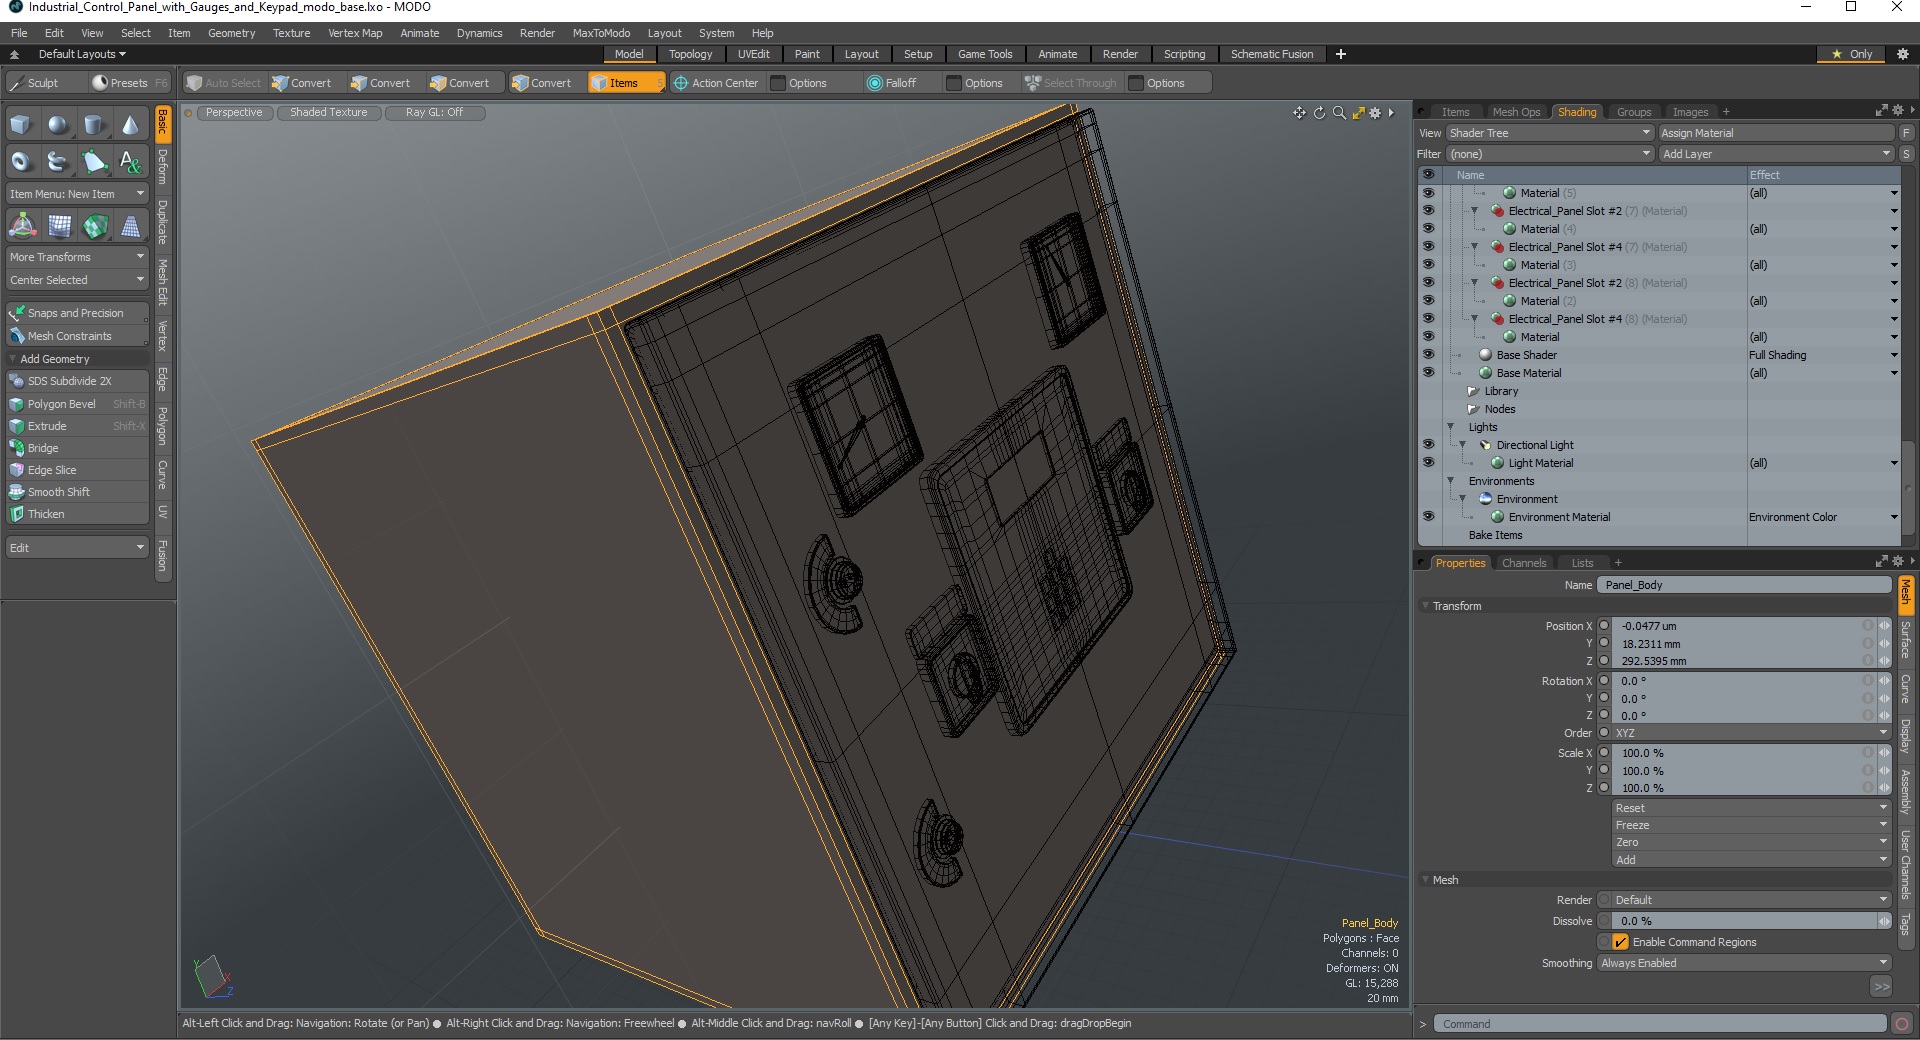Open the View Shader Tree dropdown
Screen dimensions: 1920x1040
tap(1549, 133)
